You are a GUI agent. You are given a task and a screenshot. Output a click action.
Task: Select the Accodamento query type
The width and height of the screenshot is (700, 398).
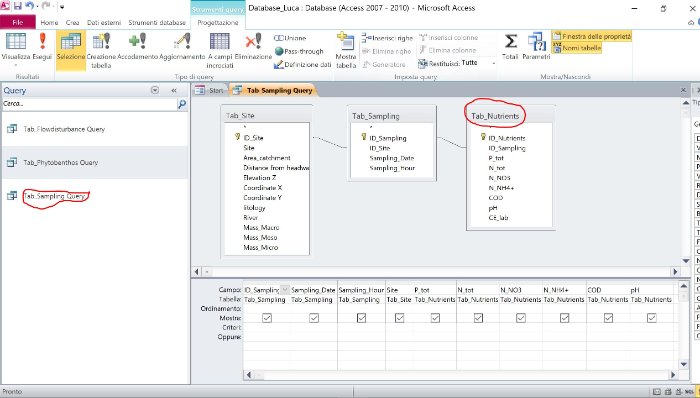click(x=138, y=46)
